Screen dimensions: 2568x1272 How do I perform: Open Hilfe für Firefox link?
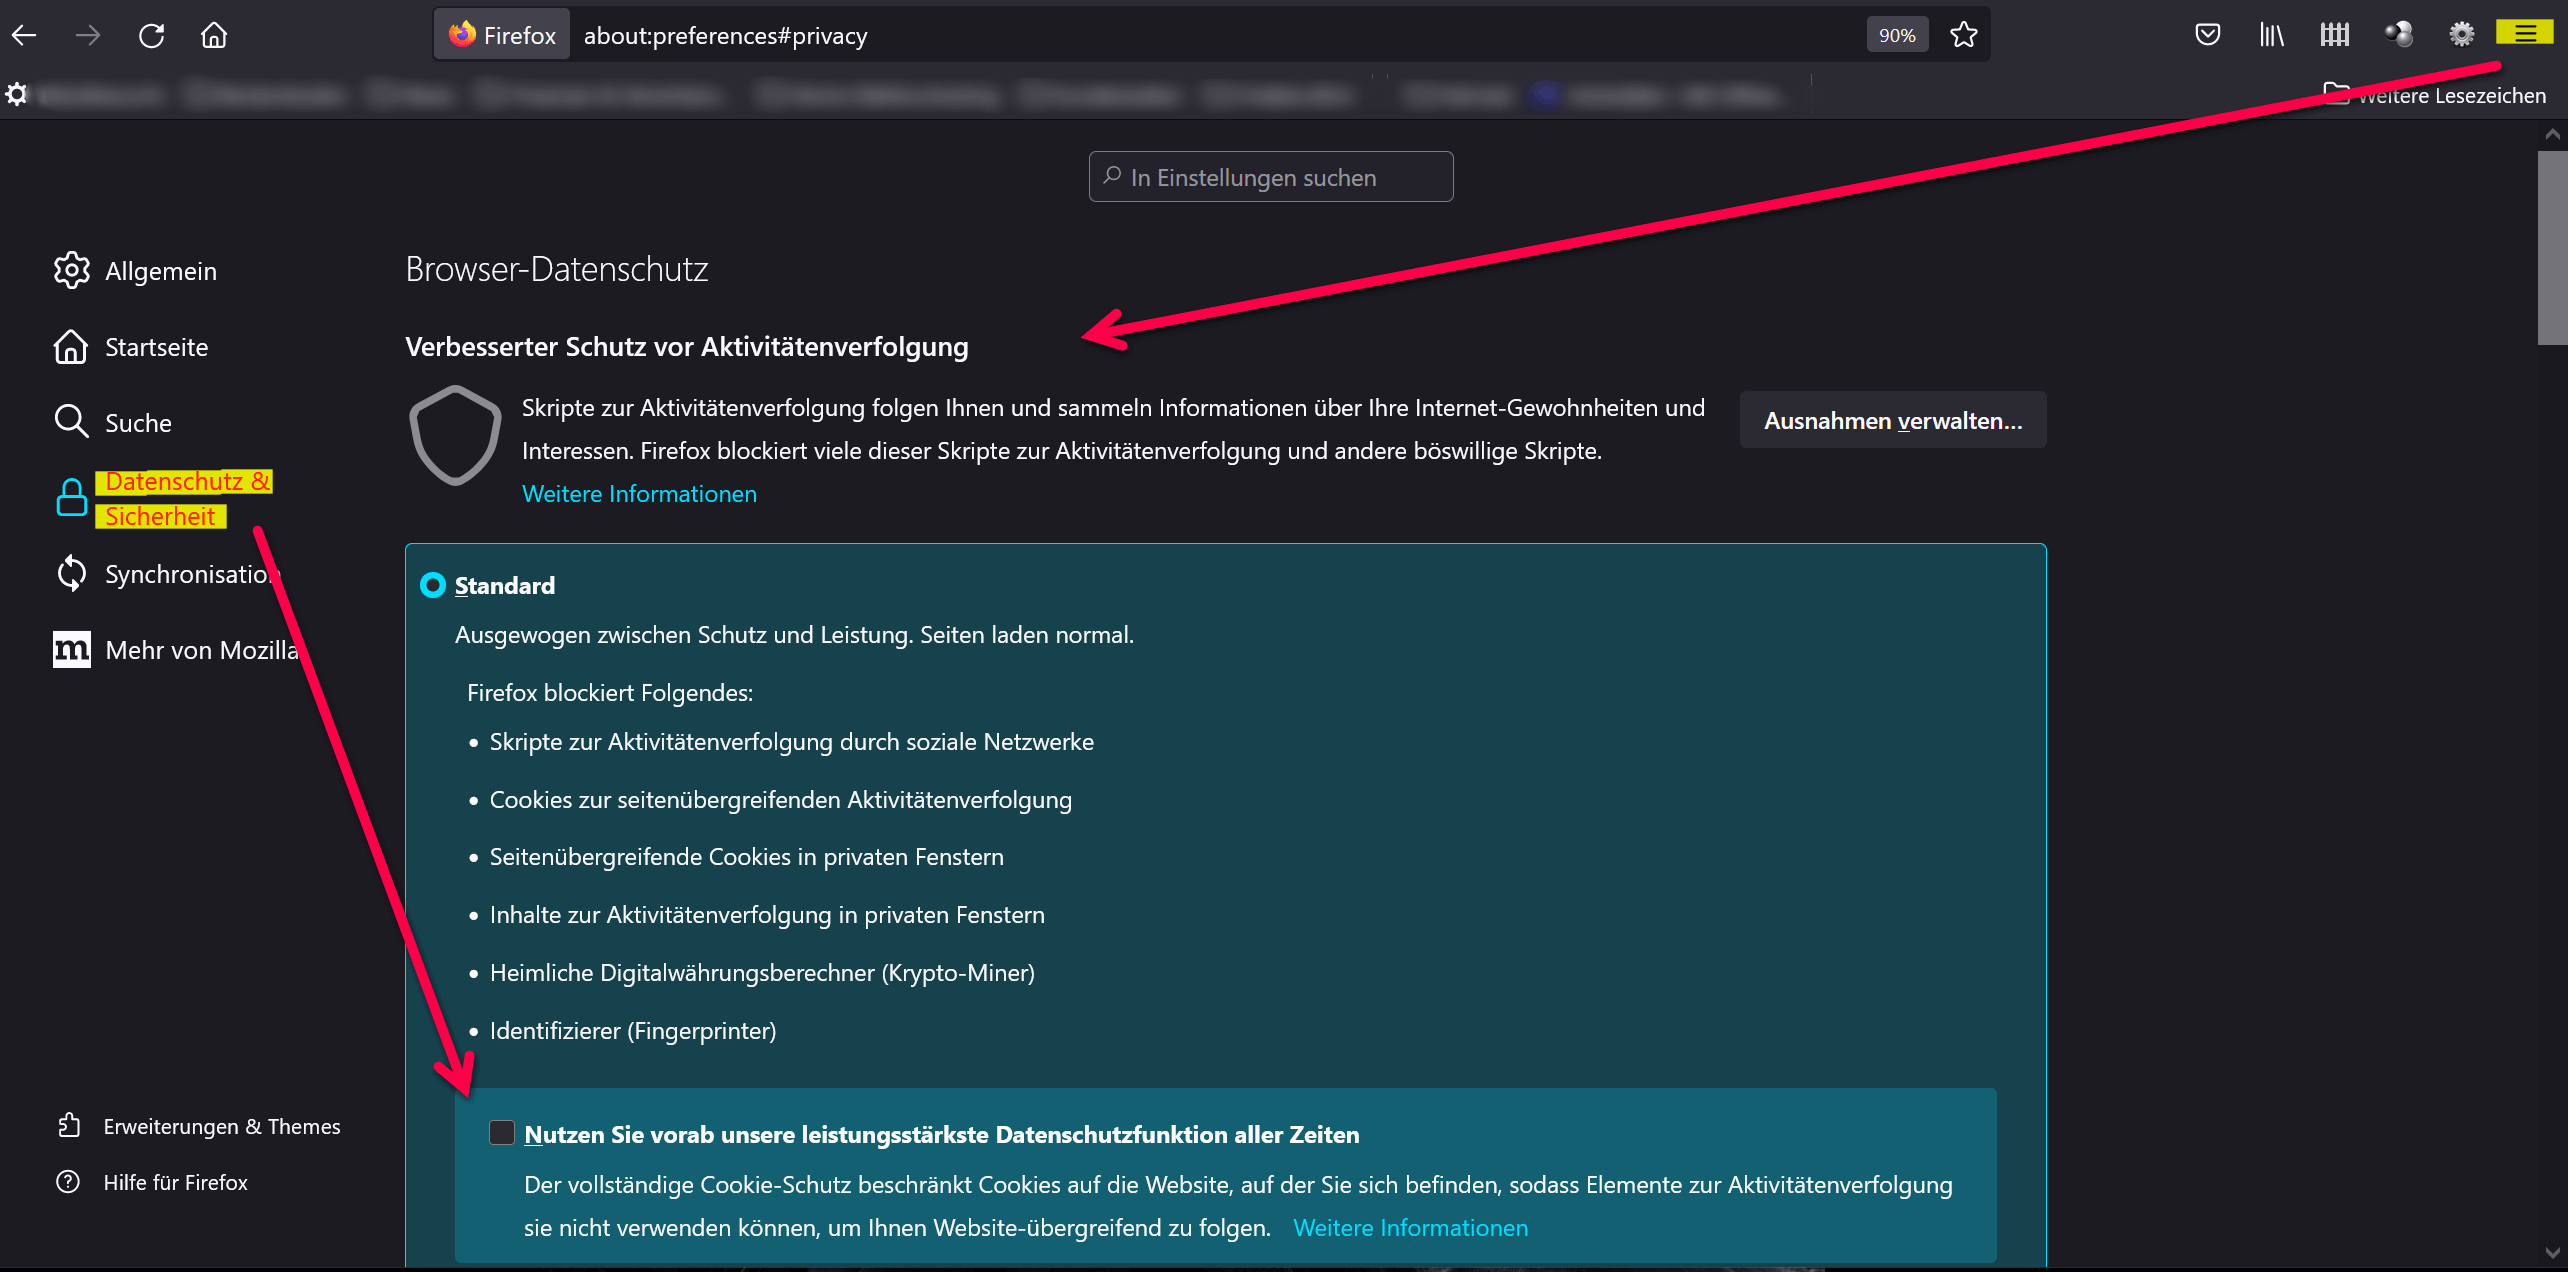pyautogui.click(x=152, y=1182)
